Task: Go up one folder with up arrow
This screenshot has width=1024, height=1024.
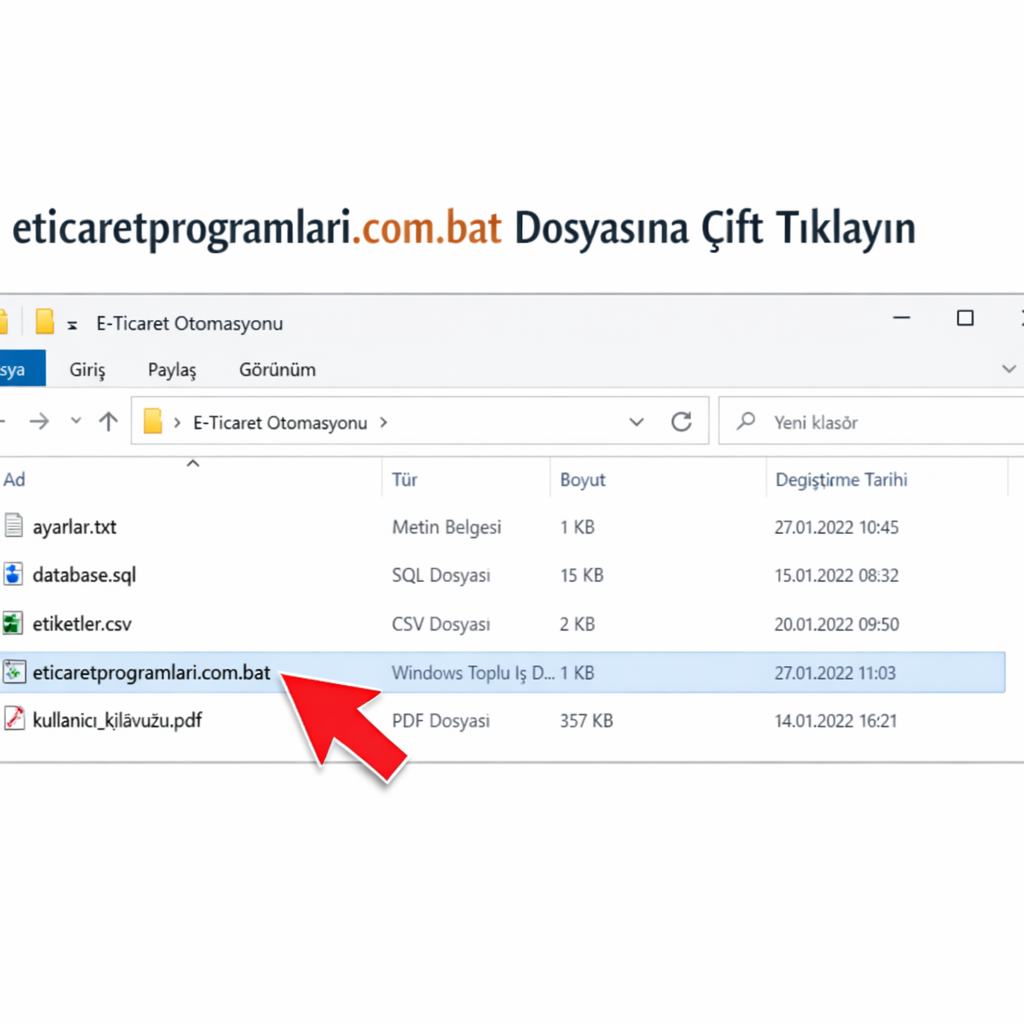Action: [108, 422]
